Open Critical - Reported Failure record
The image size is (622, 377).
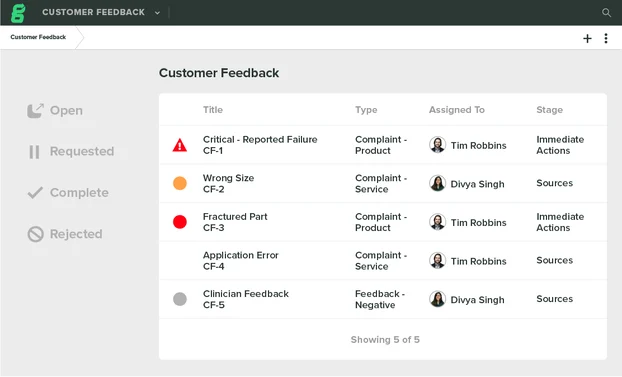point(260,140)
